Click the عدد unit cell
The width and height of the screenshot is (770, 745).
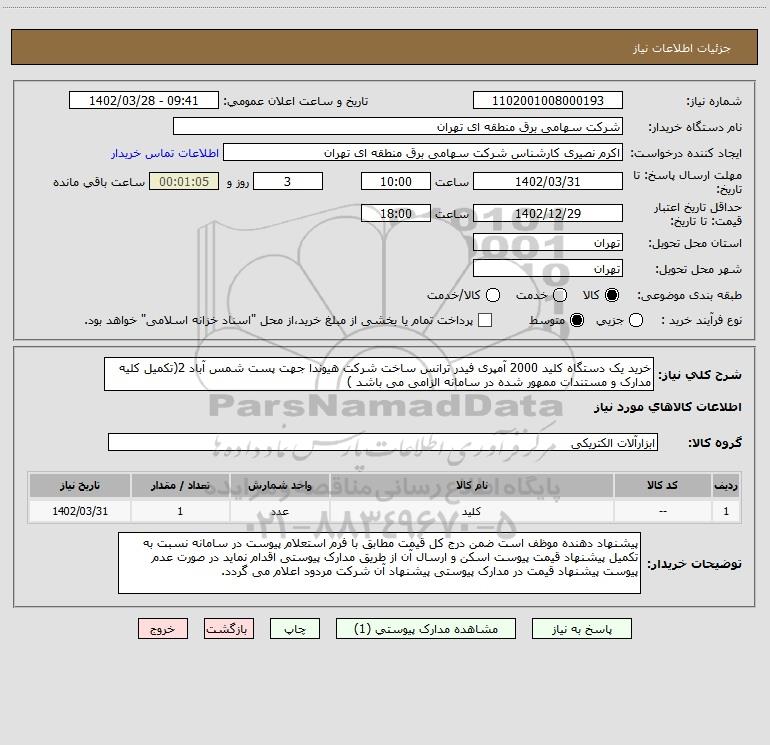(279, 511)
